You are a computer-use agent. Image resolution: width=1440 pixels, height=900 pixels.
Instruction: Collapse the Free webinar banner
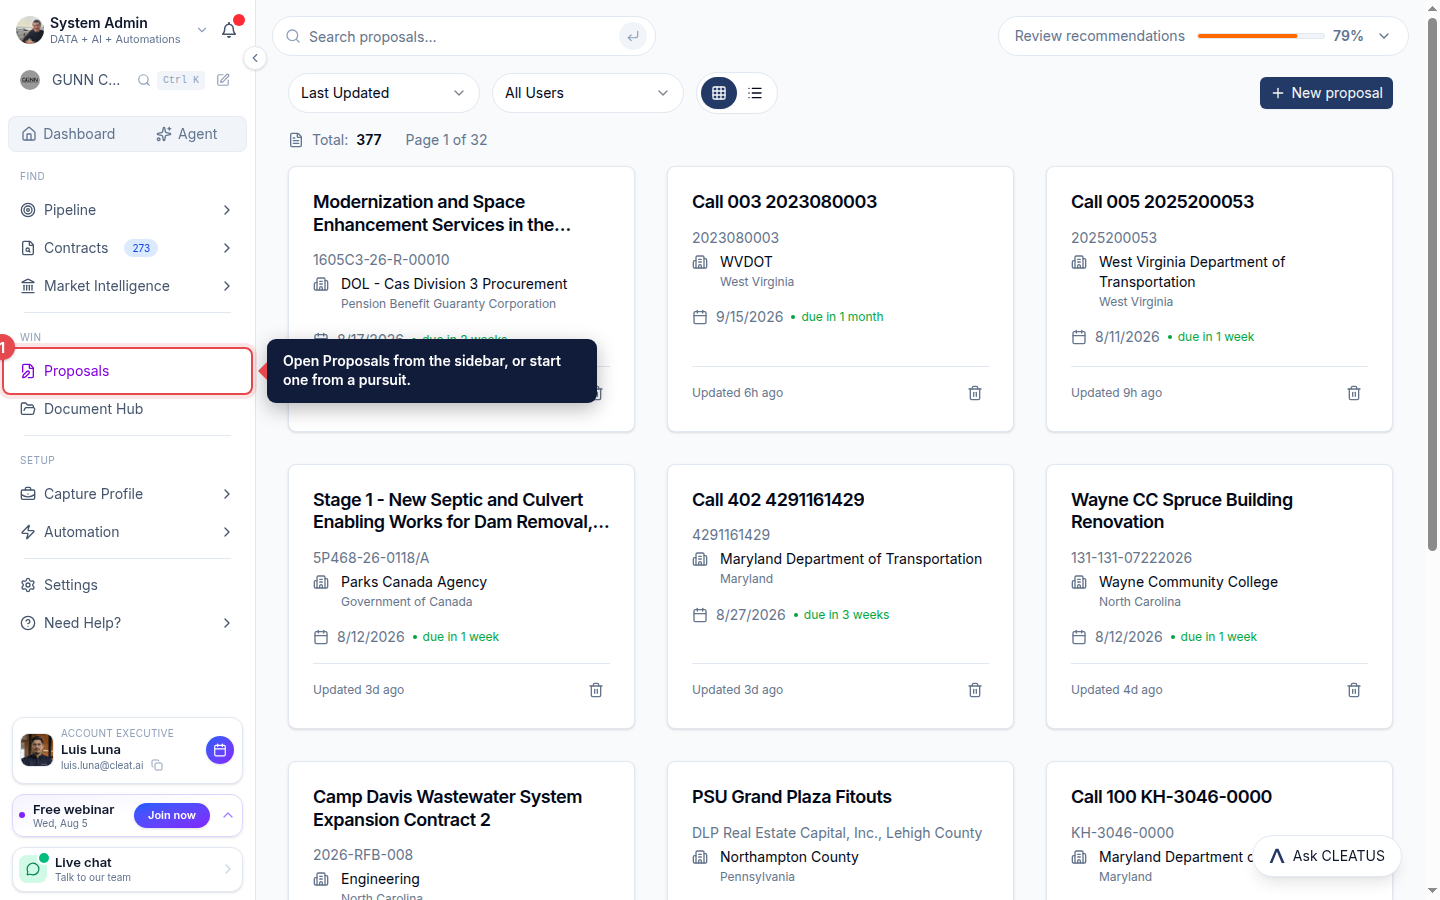click(228, 816)
